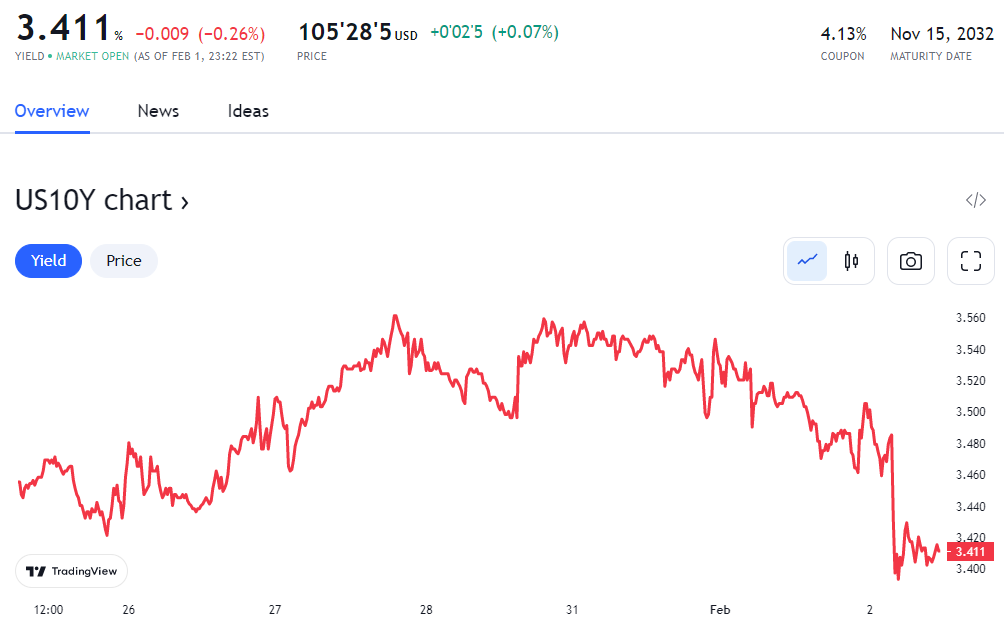Screen dimensions: 1004x631
Task: Take a chart snapshot with camera icon
Action: coord(910,261)
